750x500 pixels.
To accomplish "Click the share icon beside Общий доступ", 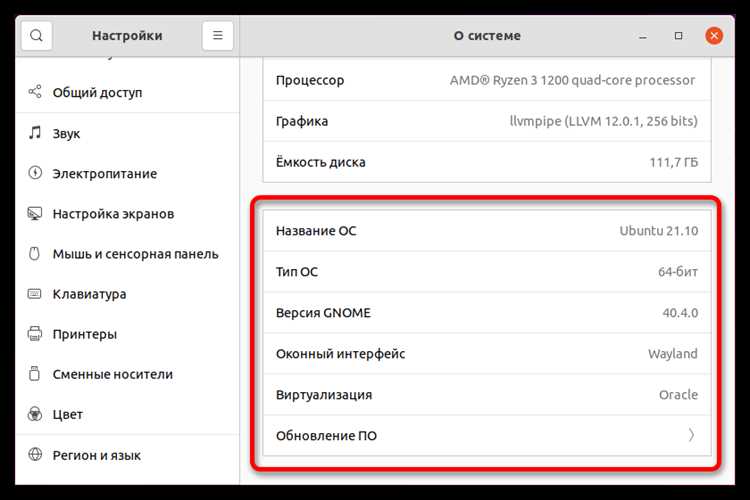I will click(x=35, y=92).
